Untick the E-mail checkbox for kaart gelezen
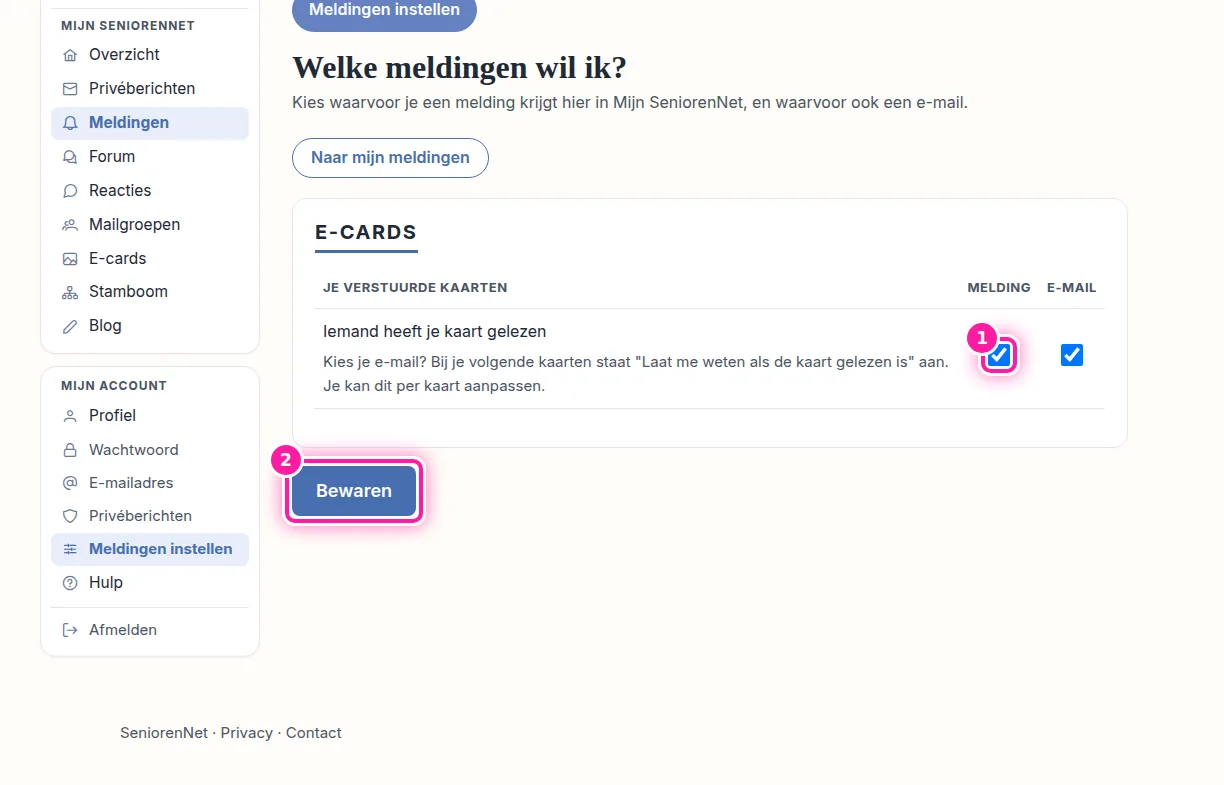This screenshot has width=1224, height=785. (x=1072, y=355)
